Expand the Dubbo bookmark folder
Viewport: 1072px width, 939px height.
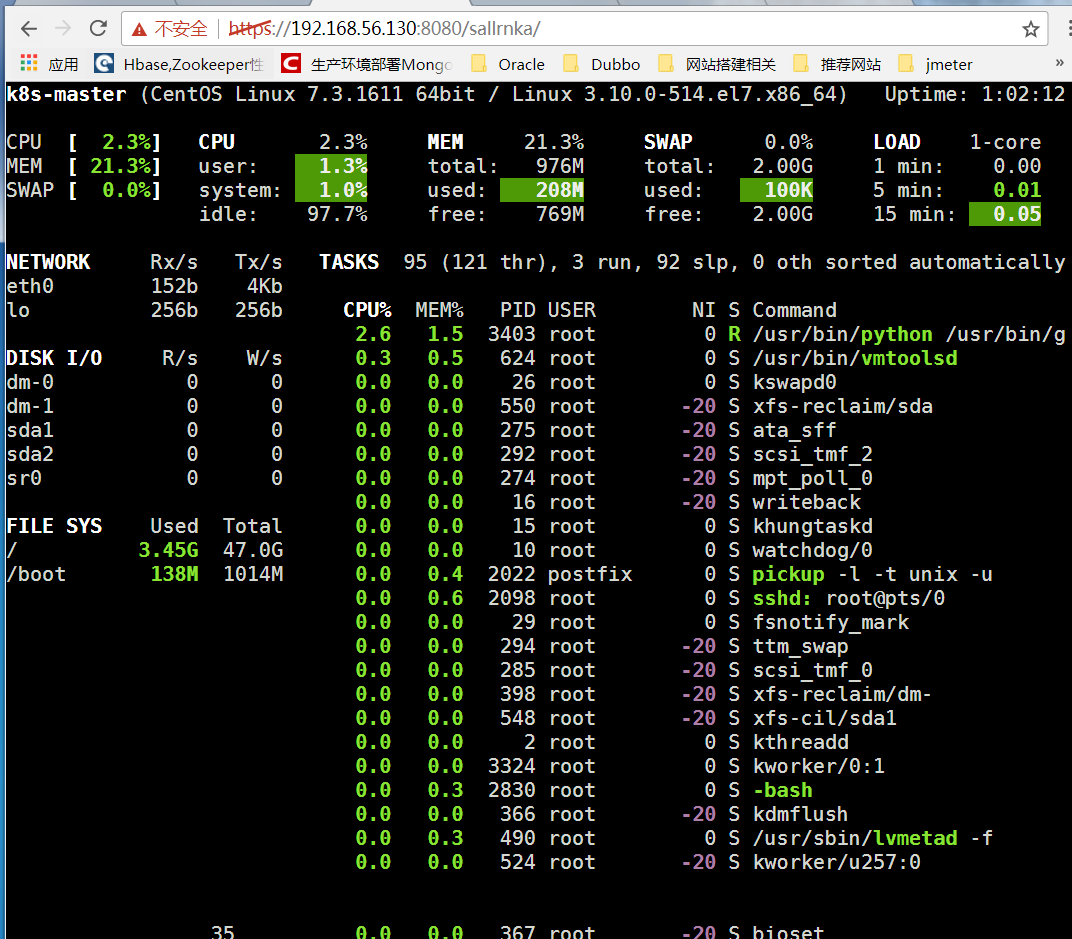tap(602, 64)
